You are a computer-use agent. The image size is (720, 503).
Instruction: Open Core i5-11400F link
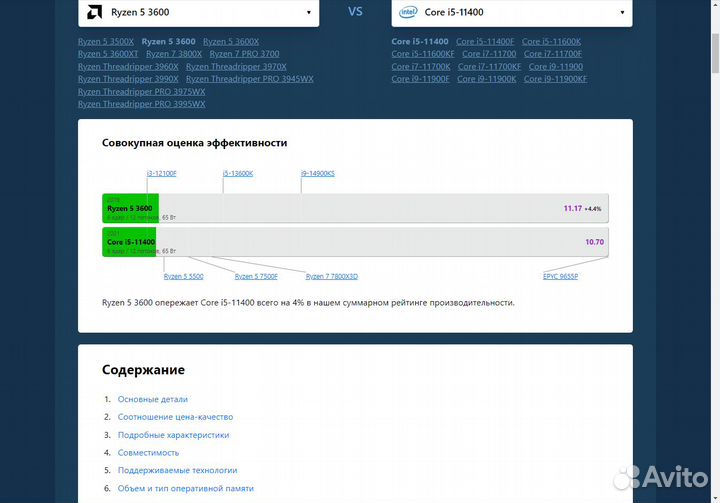click(485, 41)
